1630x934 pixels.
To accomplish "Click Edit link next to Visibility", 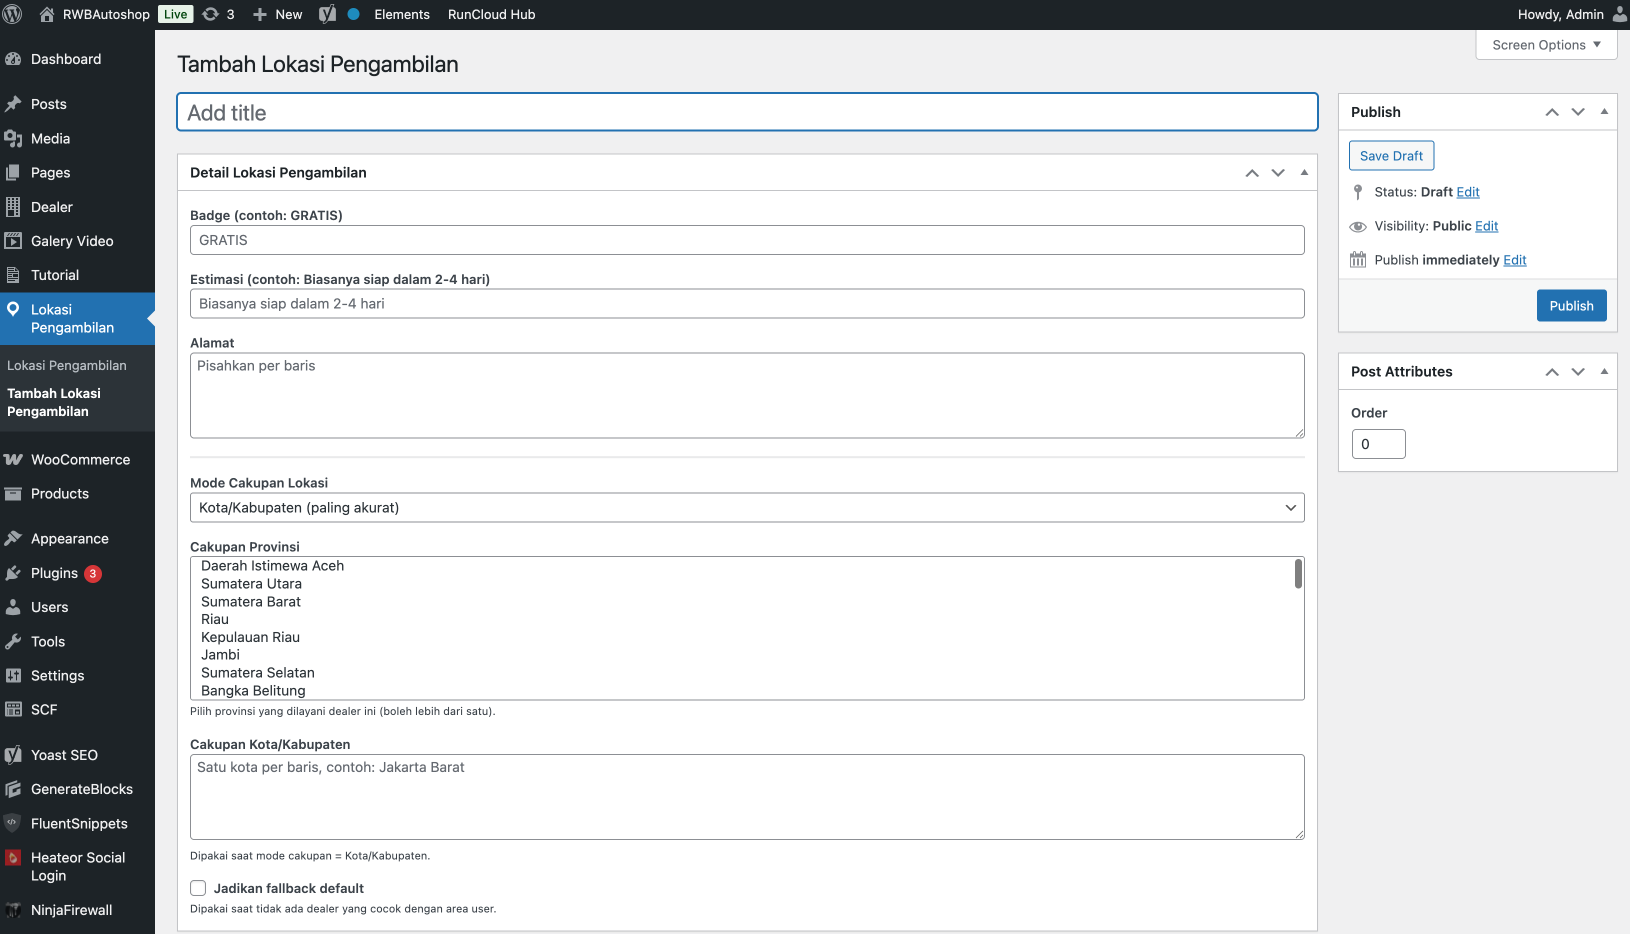I will coord(1486,226).
